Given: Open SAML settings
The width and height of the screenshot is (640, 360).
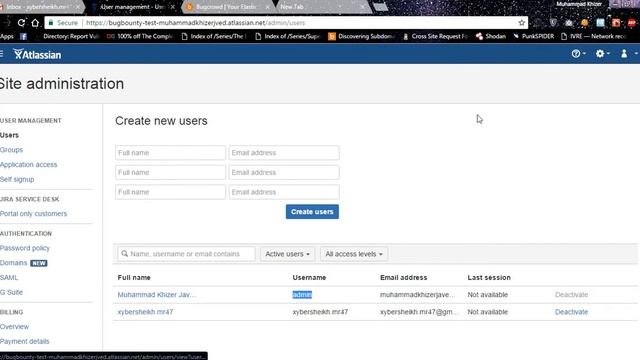Looking at the screenshot, I should click(9, 278).
